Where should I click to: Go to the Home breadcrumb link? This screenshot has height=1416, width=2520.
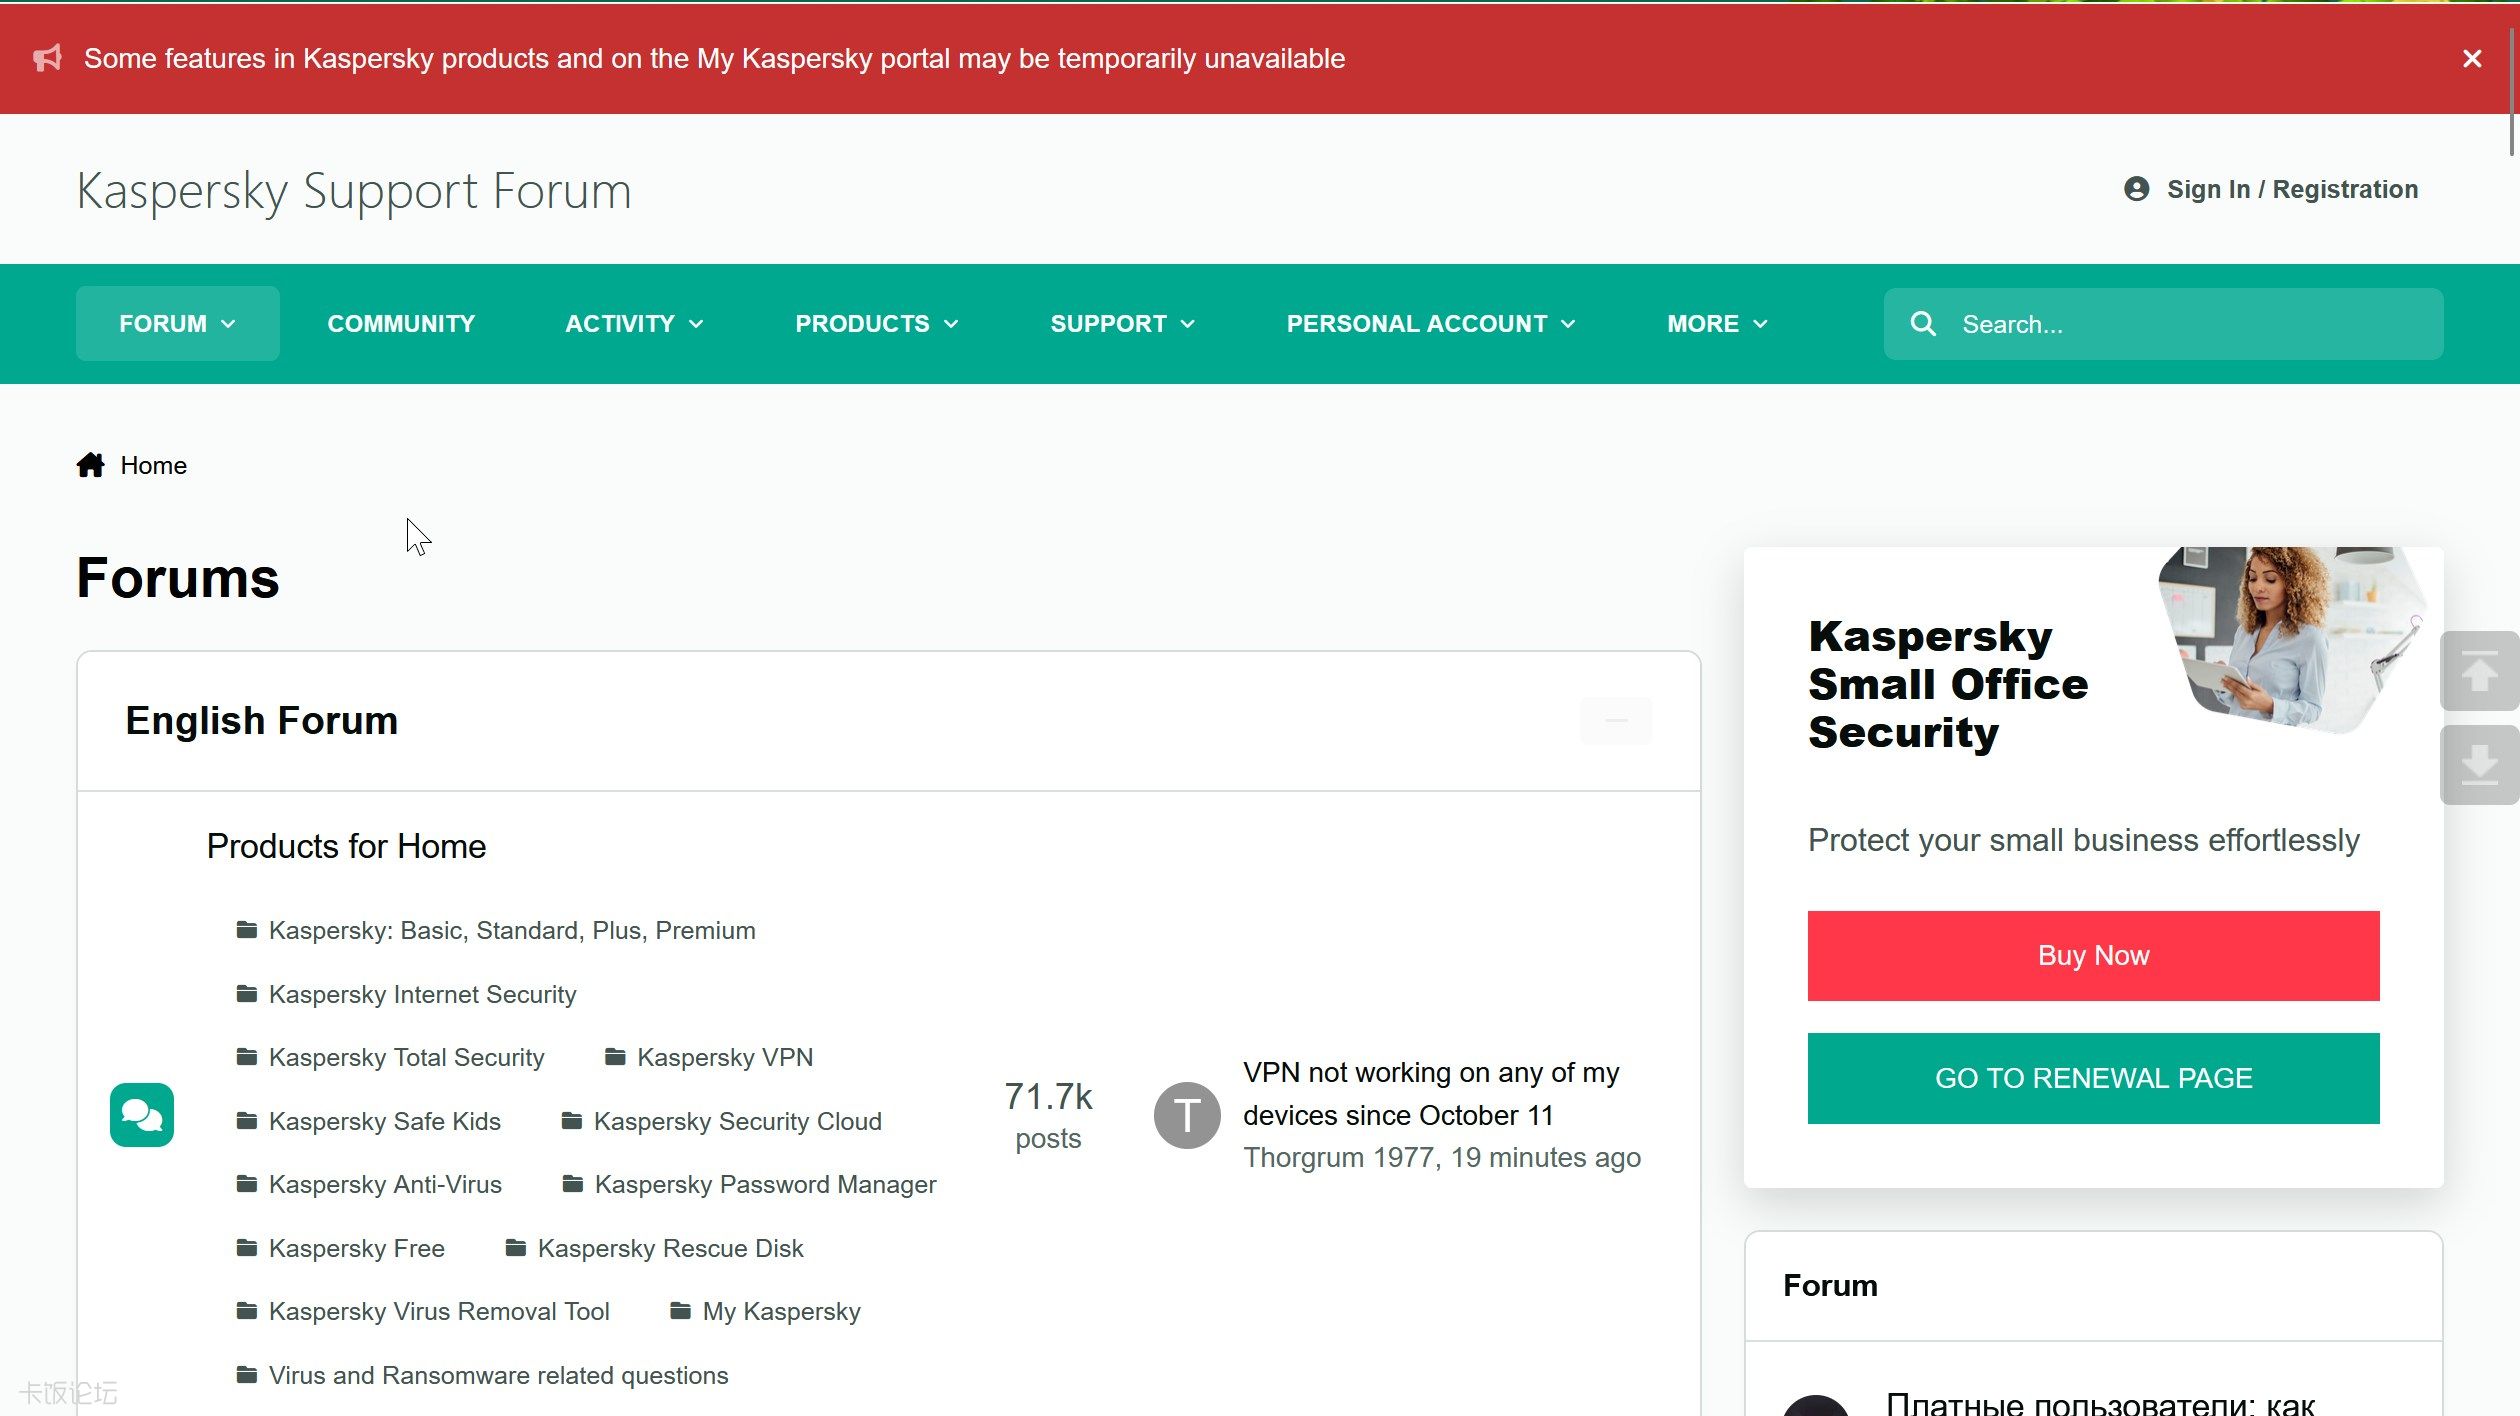[153, 465]
